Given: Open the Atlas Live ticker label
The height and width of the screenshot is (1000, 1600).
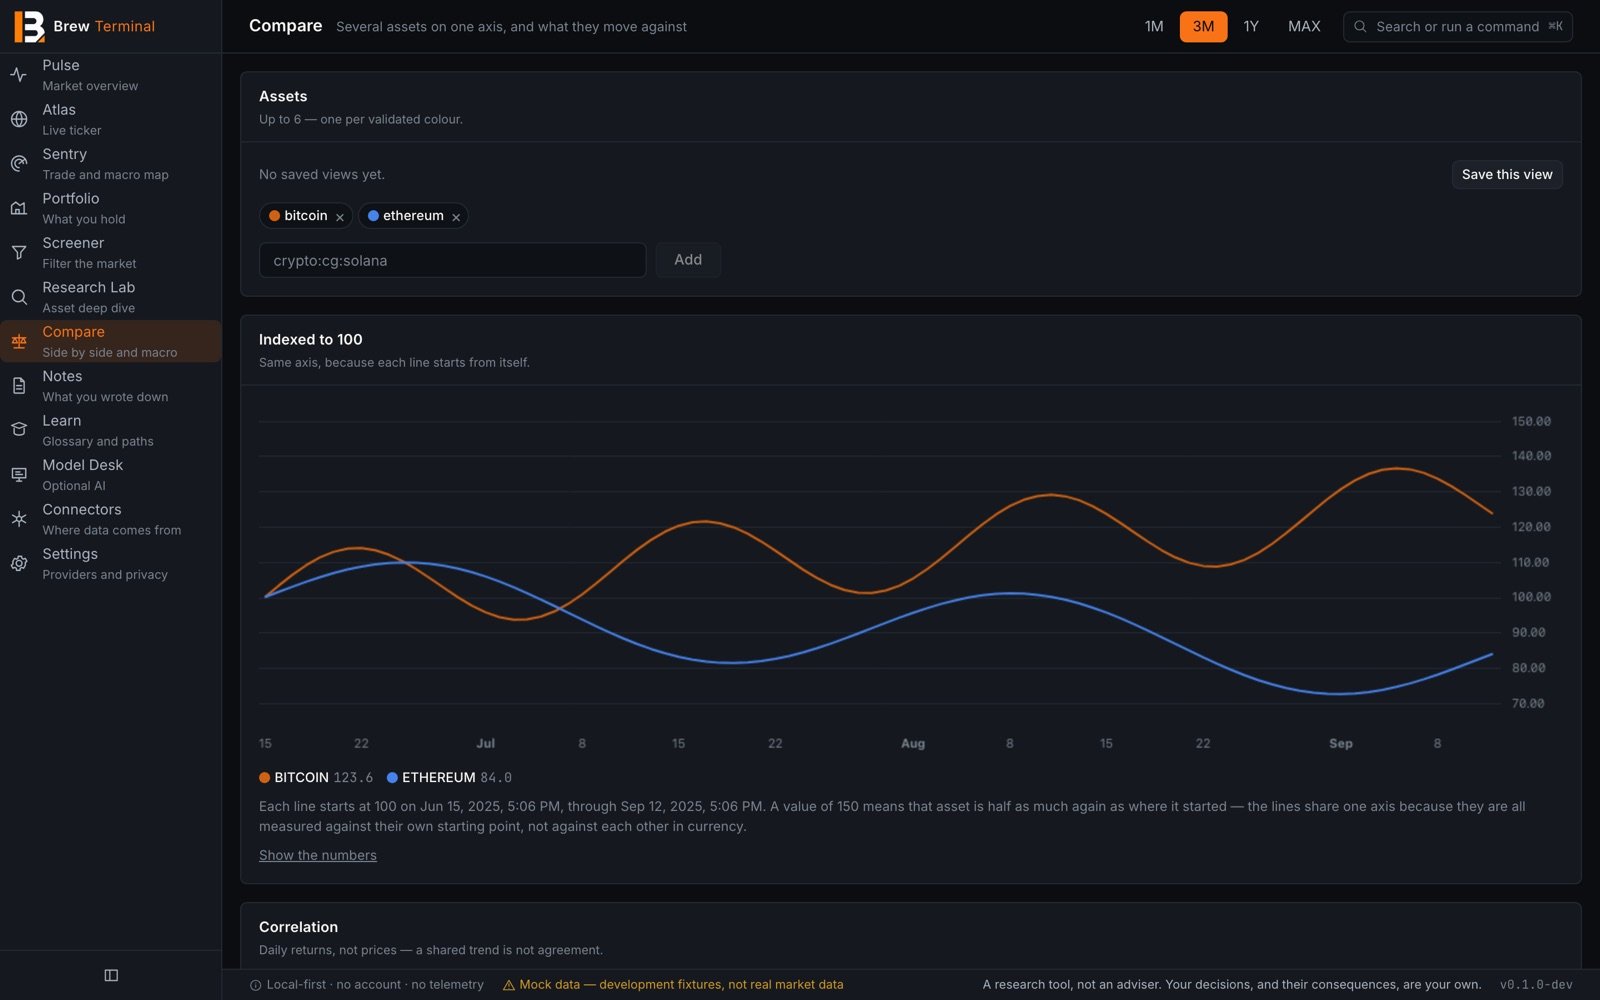Looking at the screenshot, I should (72, 119).
